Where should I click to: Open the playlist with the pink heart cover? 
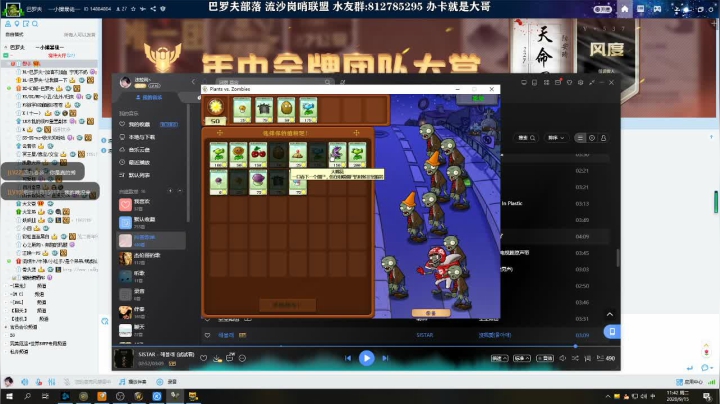coord(125,204)
